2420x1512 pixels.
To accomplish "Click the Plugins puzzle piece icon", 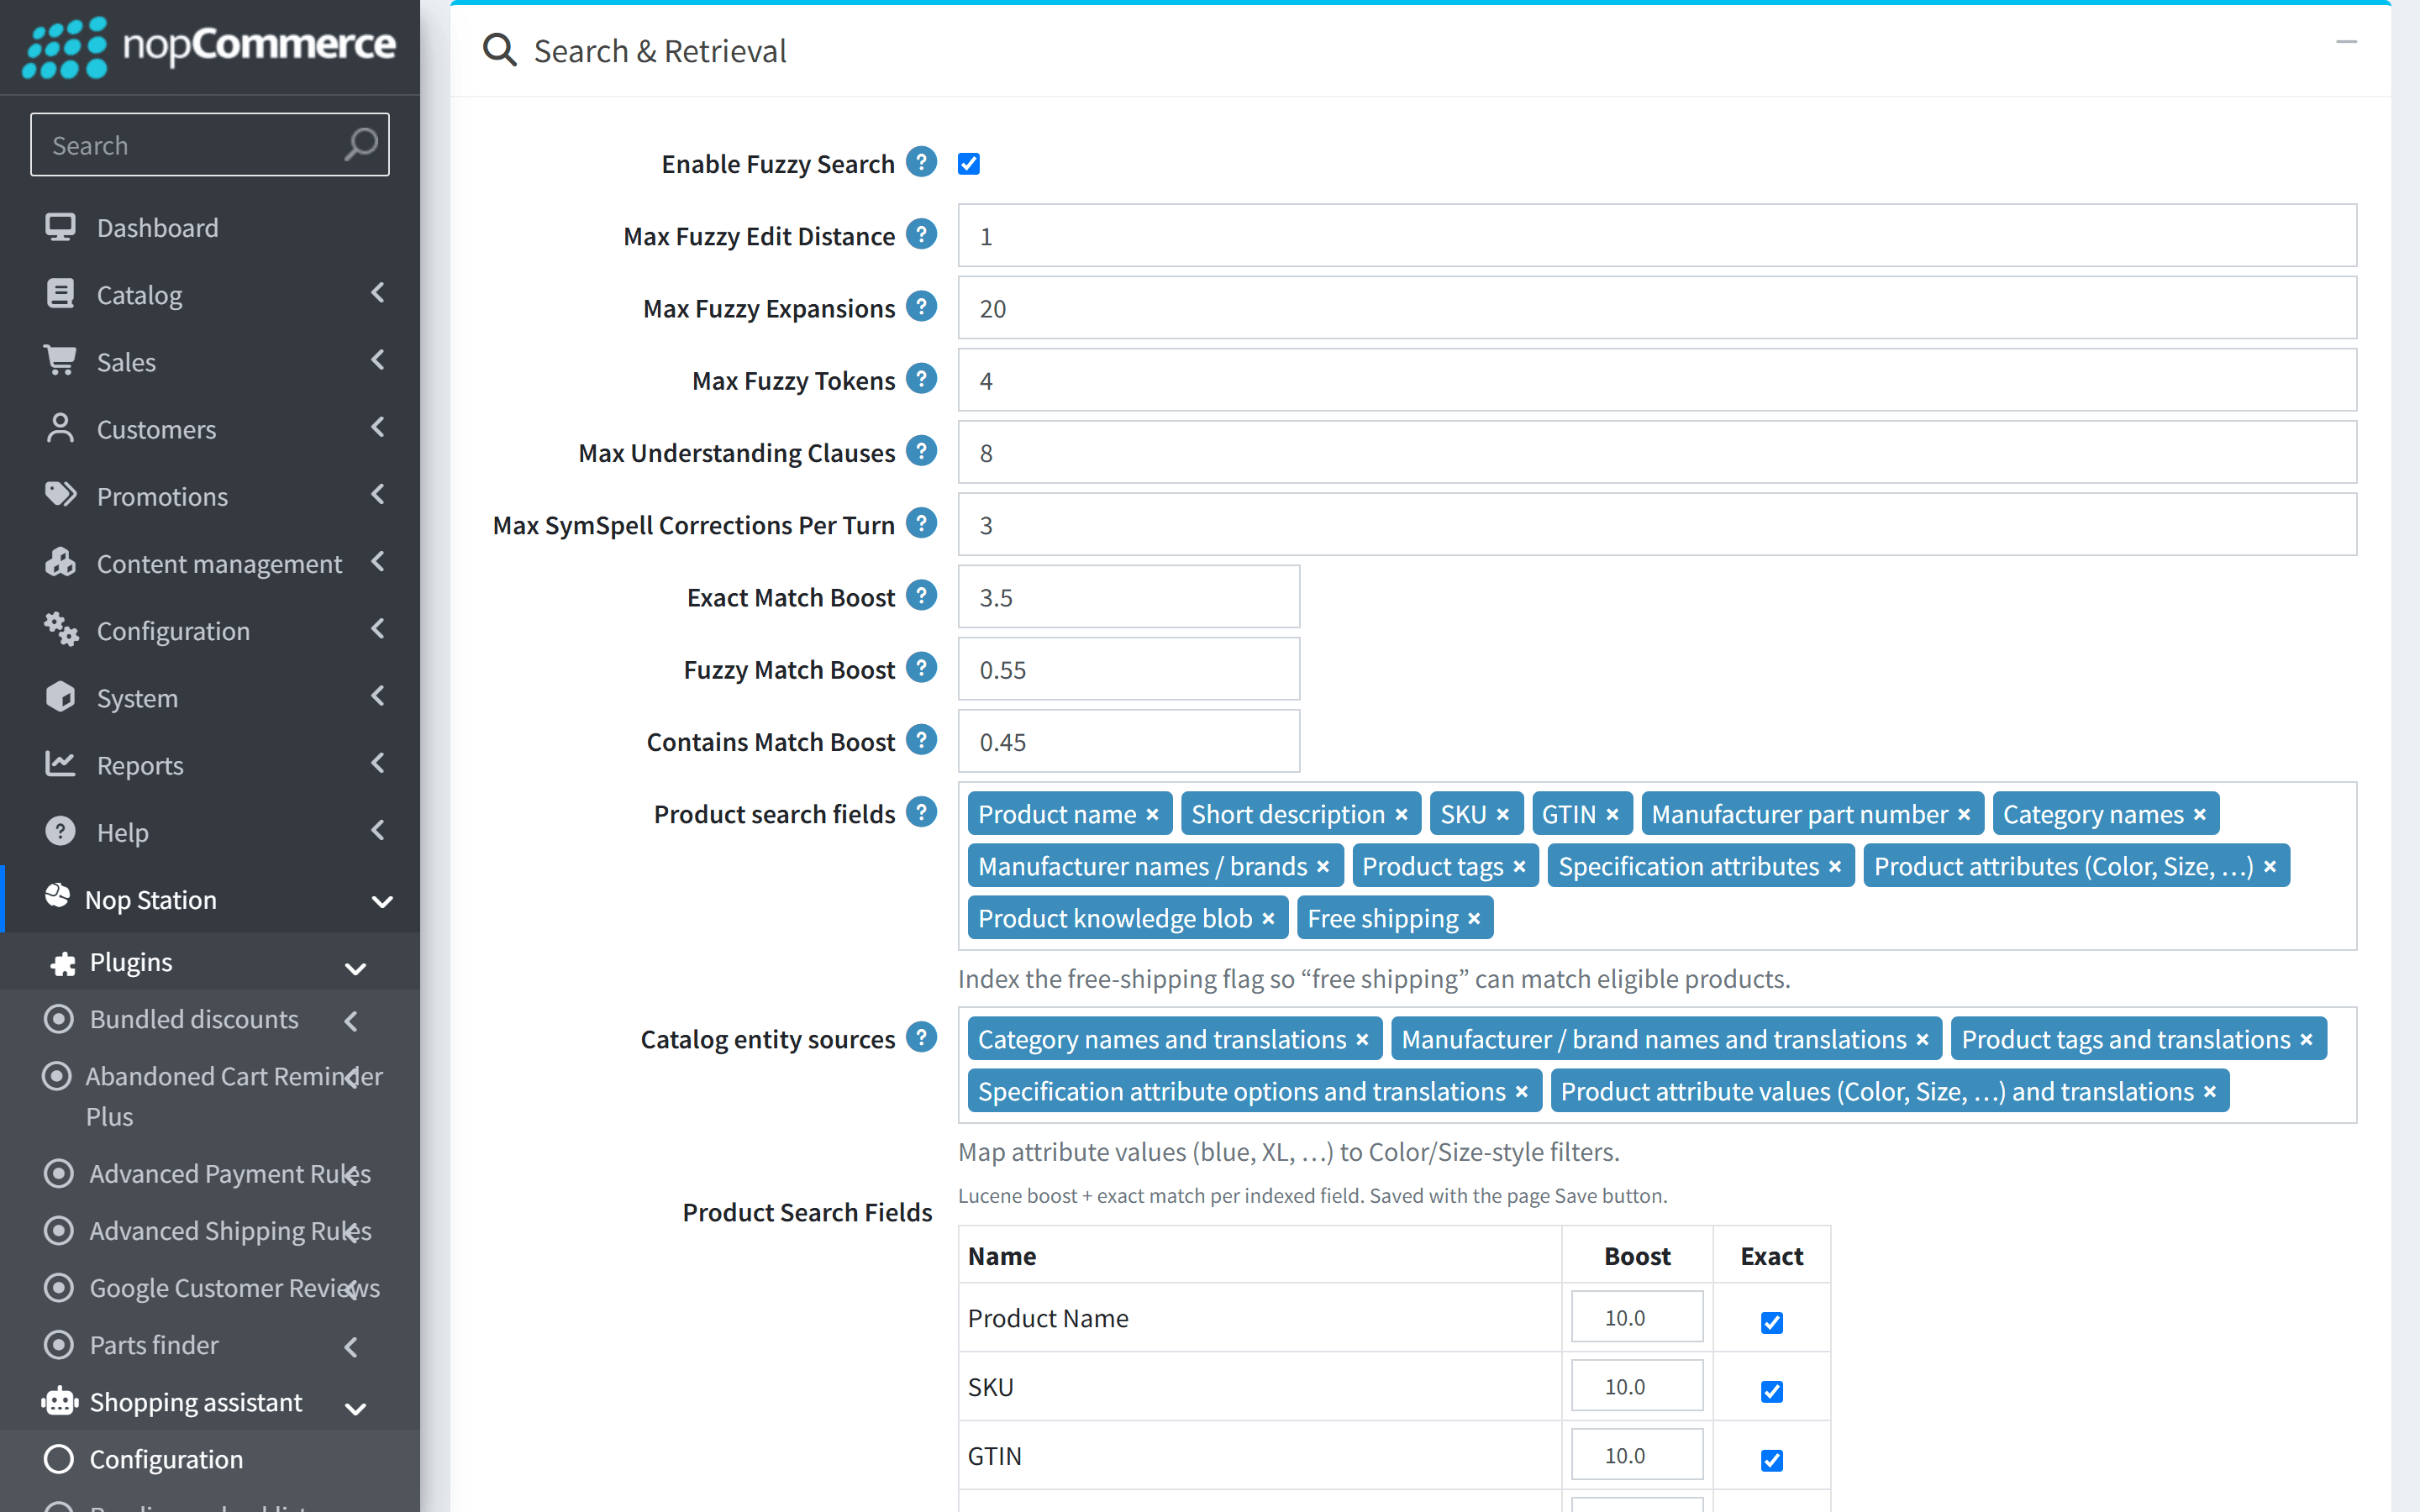I will point(63,963).
